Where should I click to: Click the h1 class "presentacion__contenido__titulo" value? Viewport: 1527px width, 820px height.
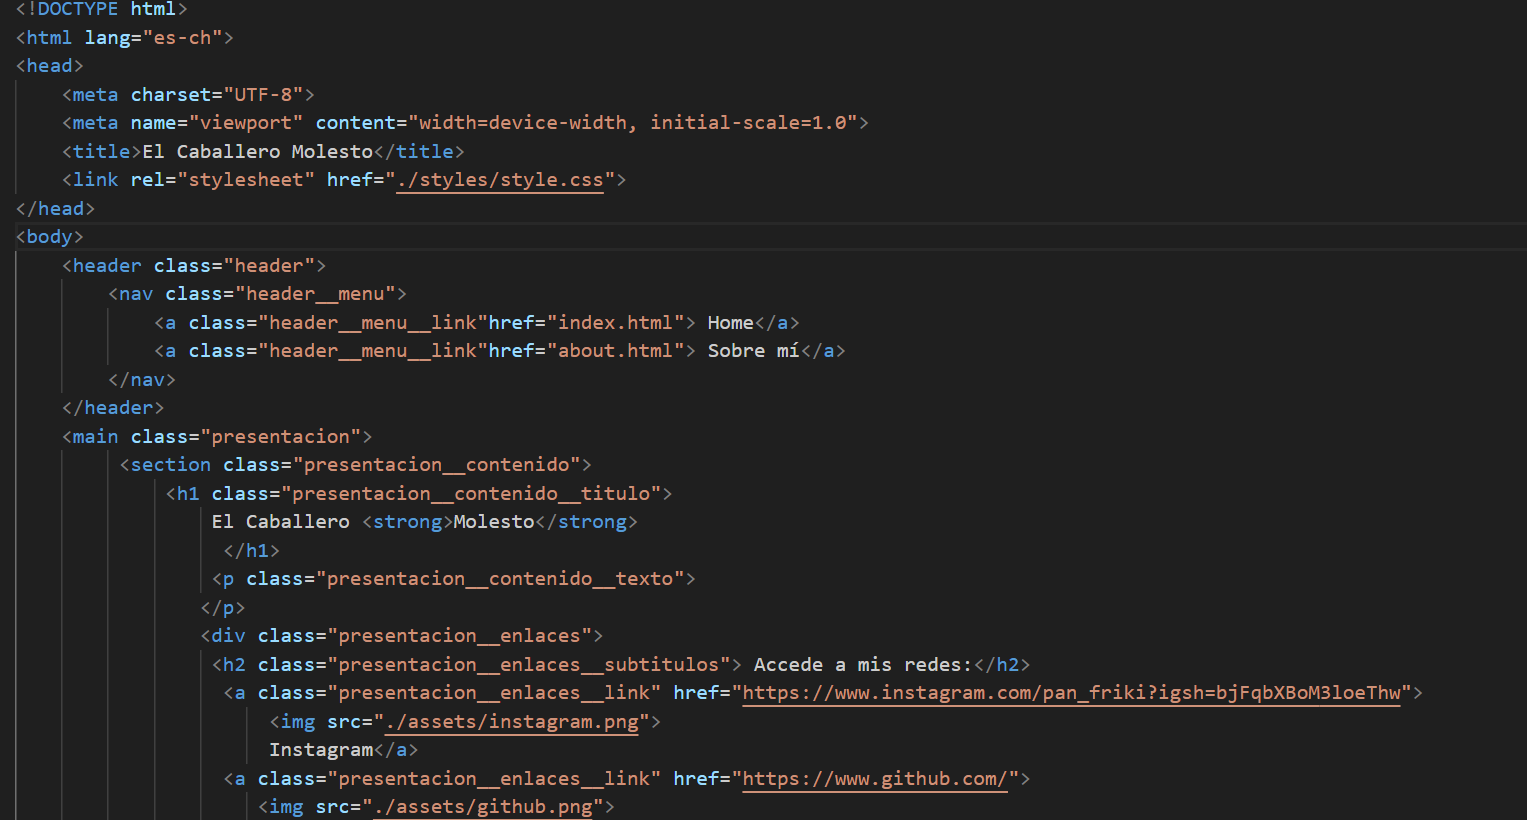[471, 494]
